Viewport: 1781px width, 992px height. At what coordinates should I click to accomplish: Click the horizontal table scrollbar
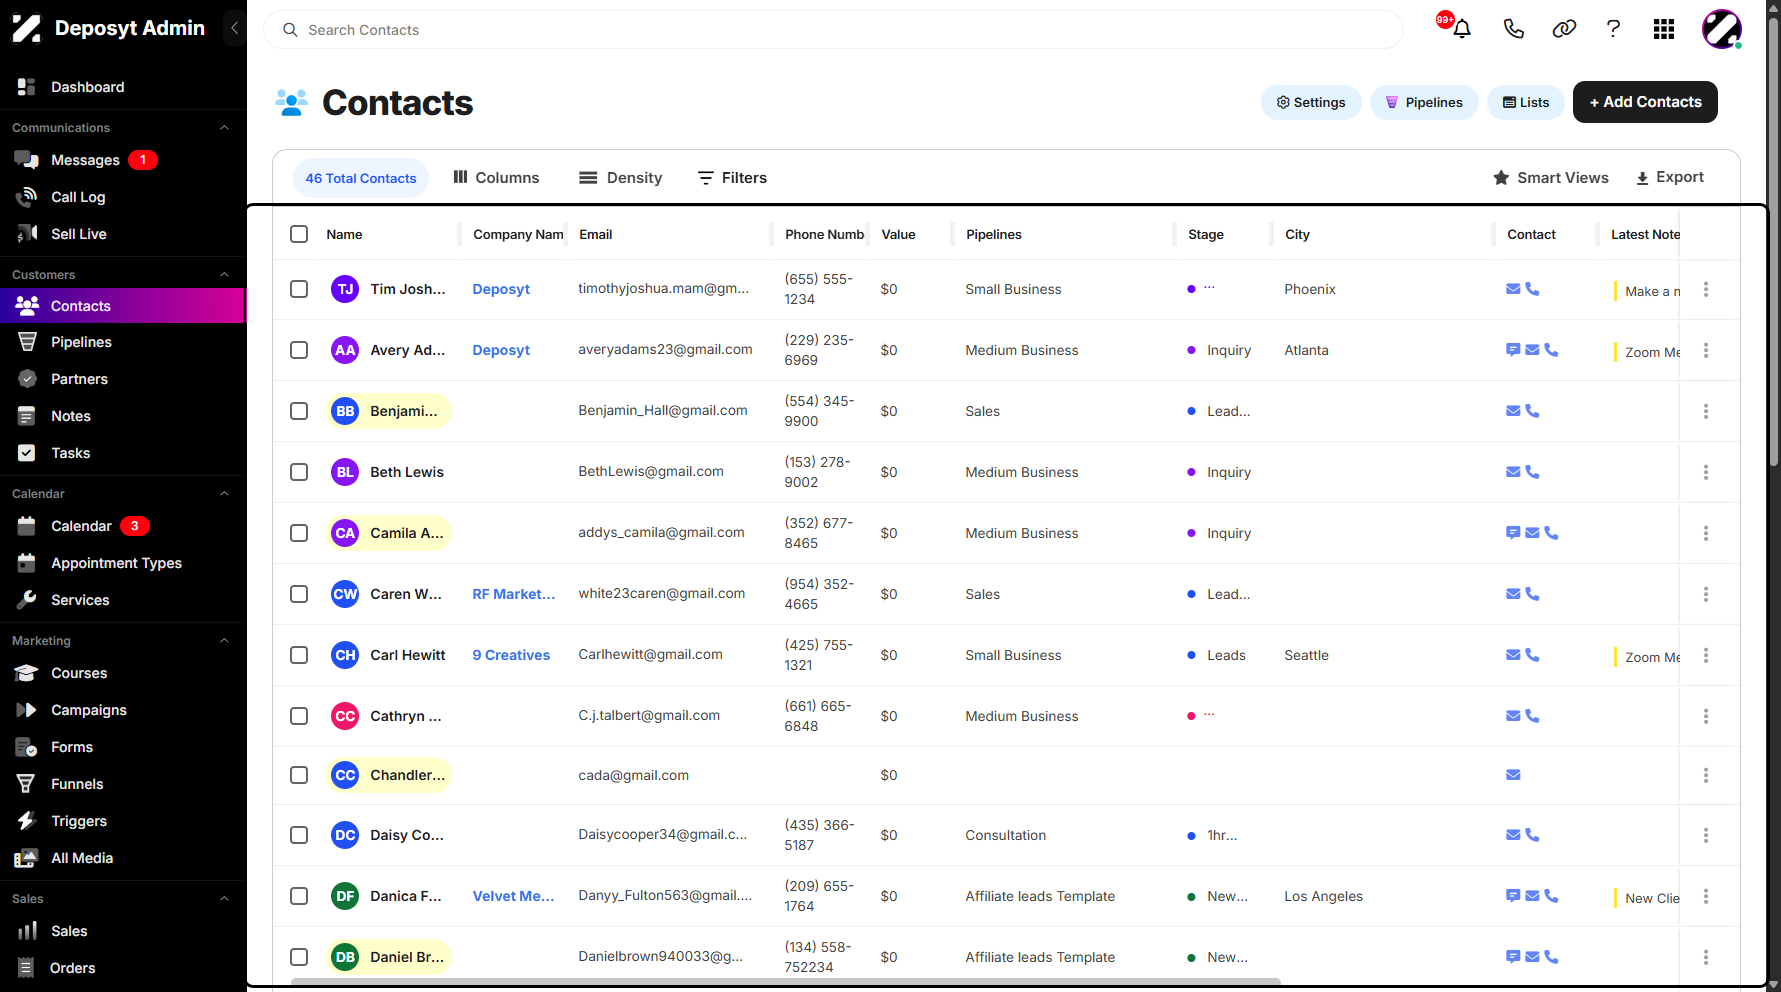(785, 982)
